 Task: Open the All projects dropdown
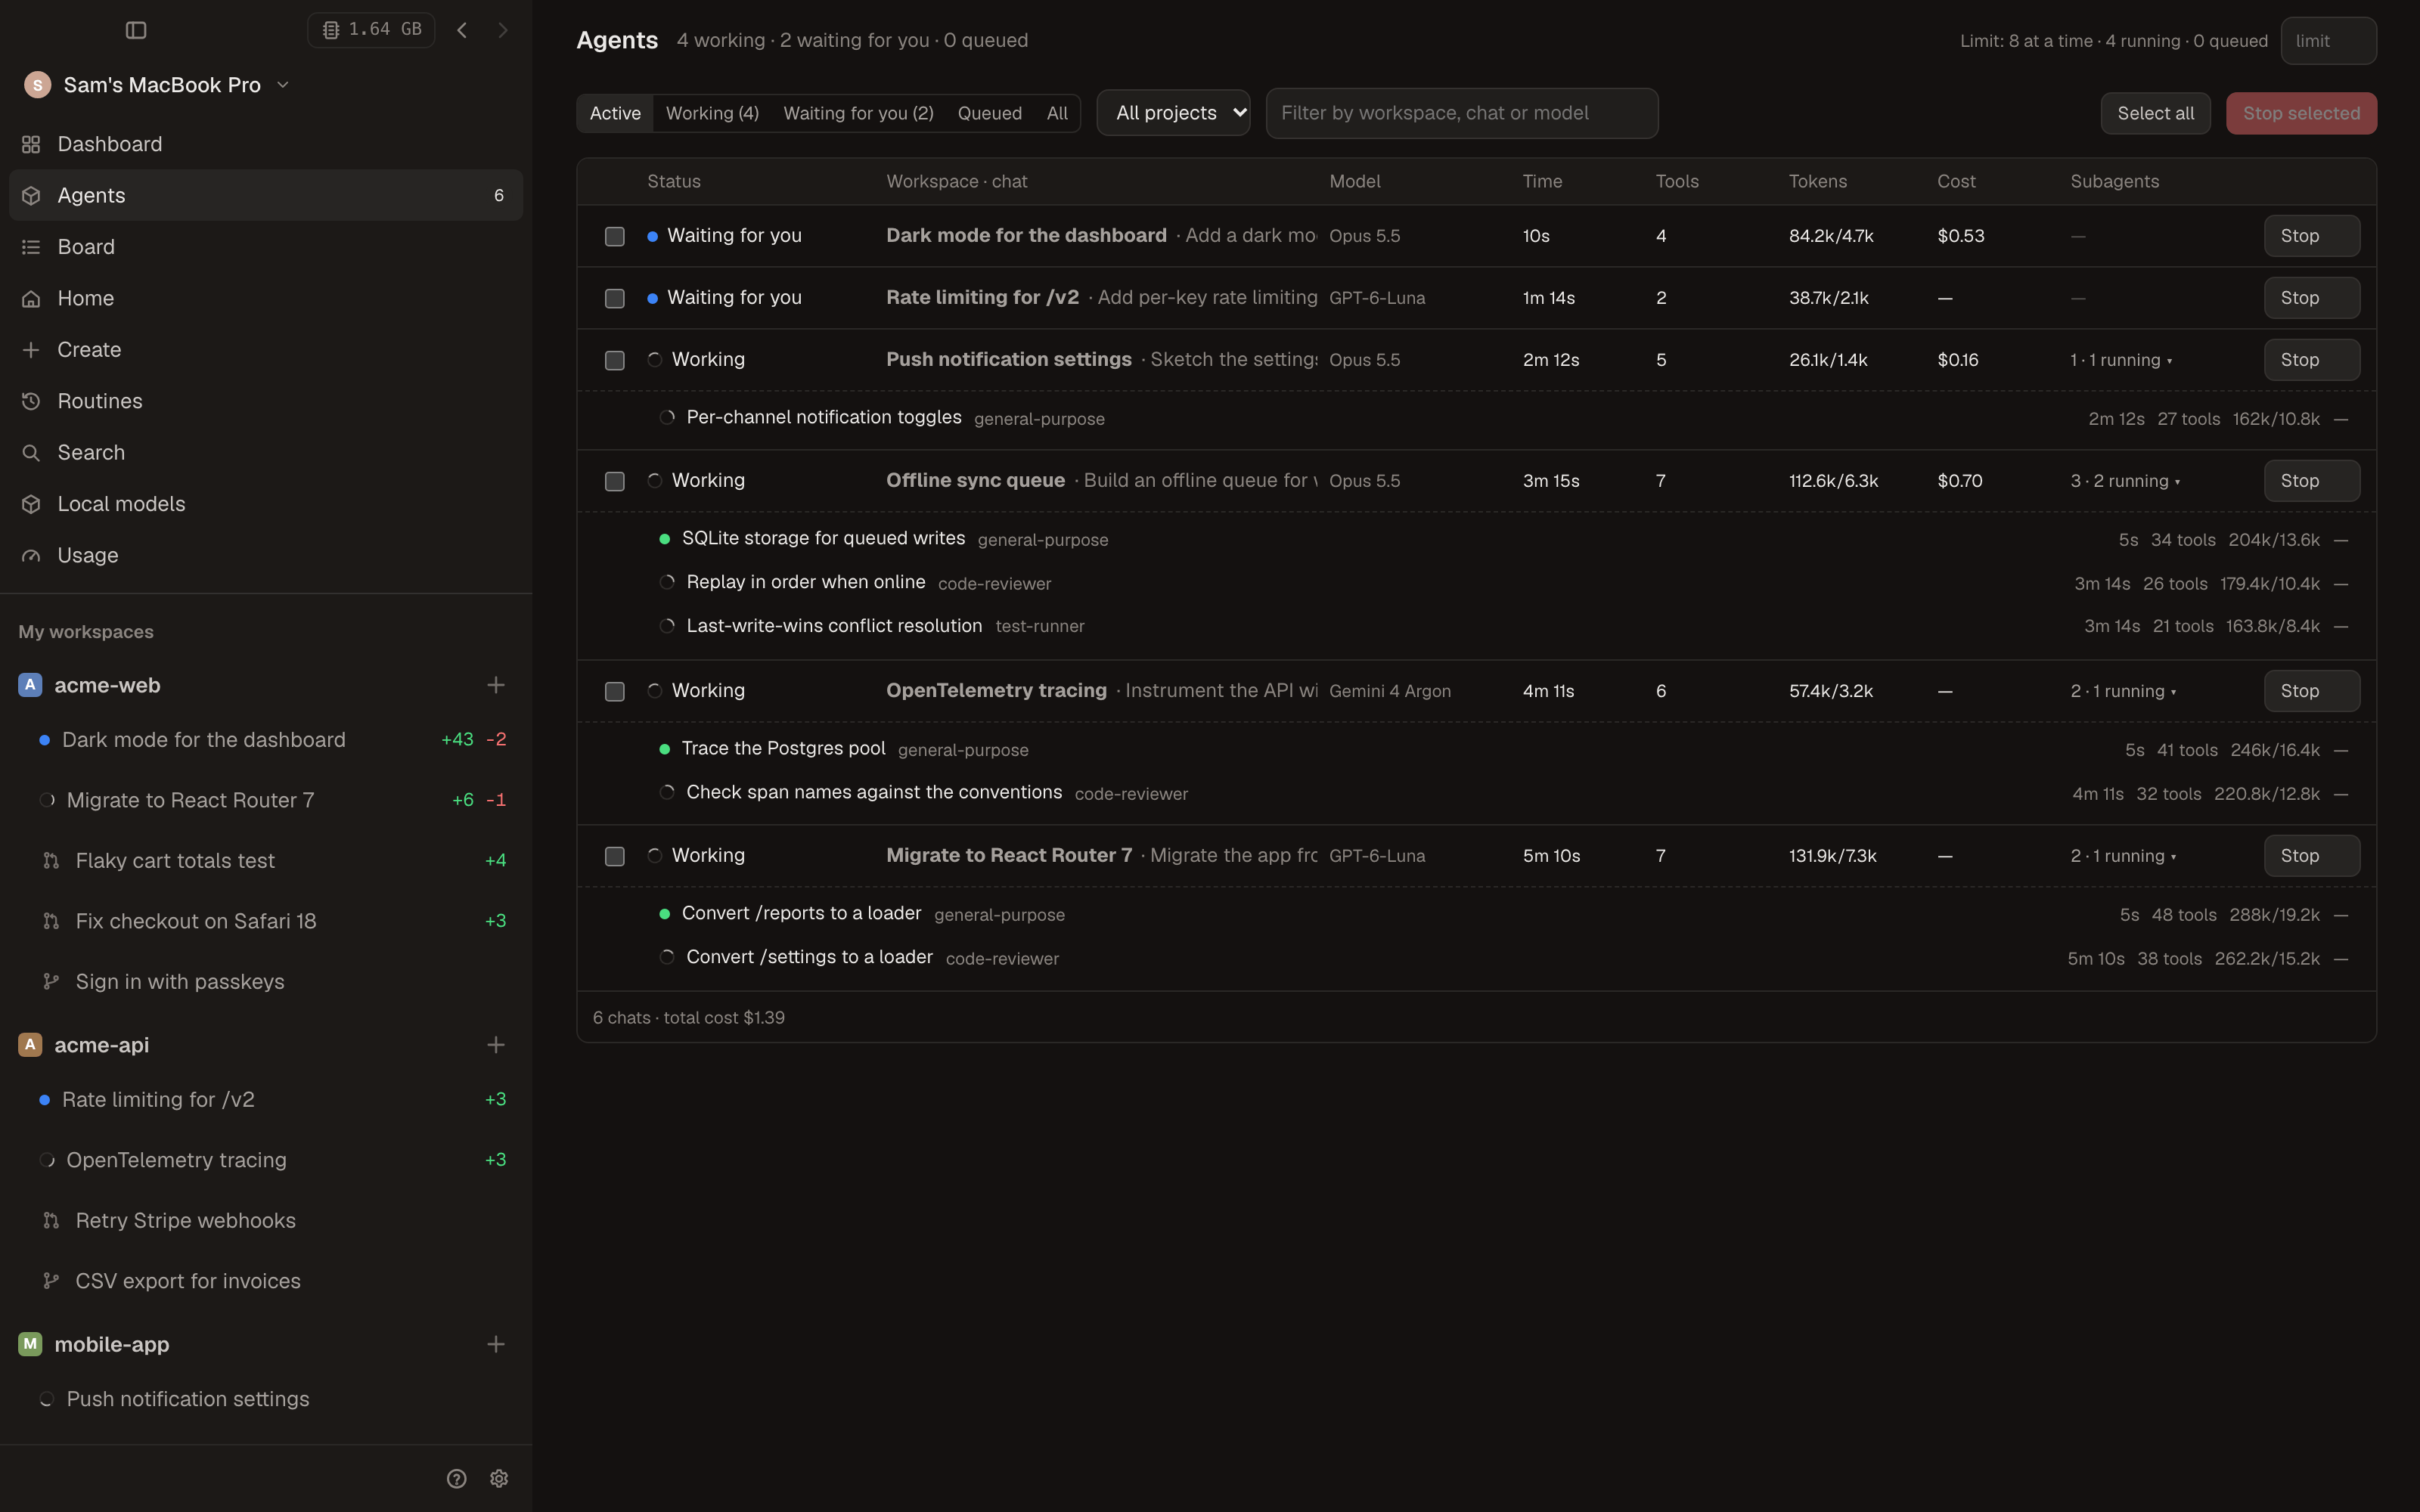click(x=1173, y=113)
